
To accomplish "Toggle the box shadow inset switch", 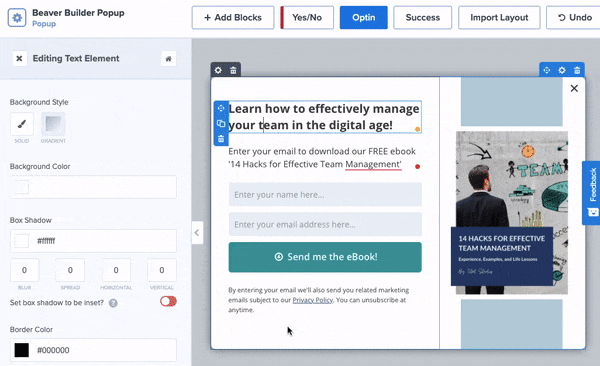I will pos(168,301).
